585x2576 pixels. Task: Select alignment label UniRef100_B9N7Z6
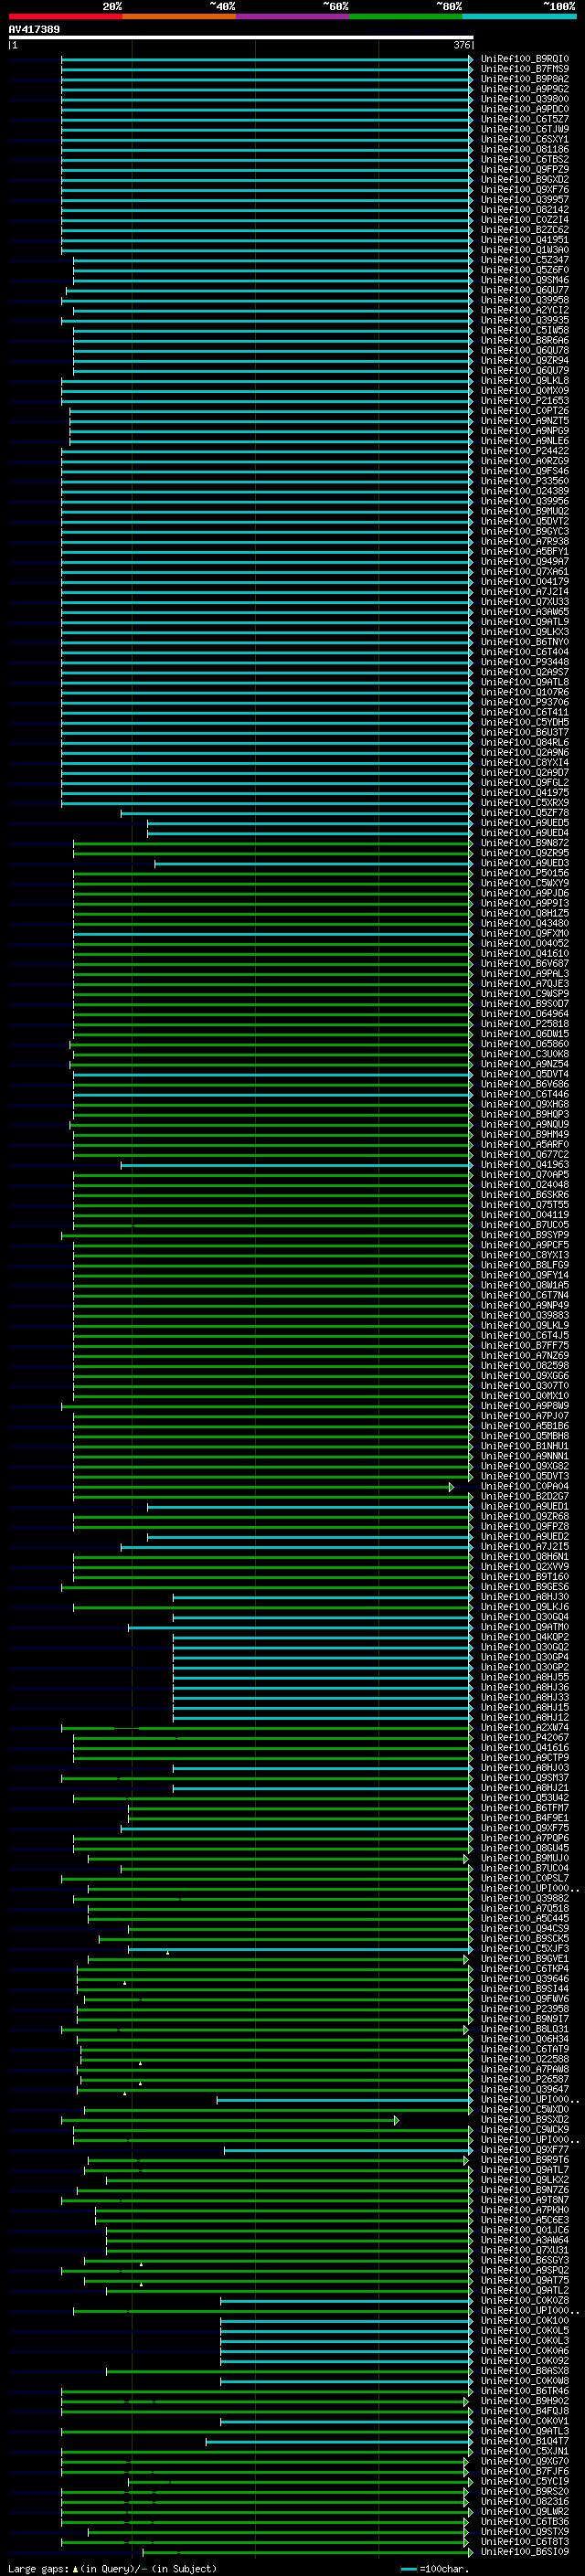click(x=525, y=2190)
